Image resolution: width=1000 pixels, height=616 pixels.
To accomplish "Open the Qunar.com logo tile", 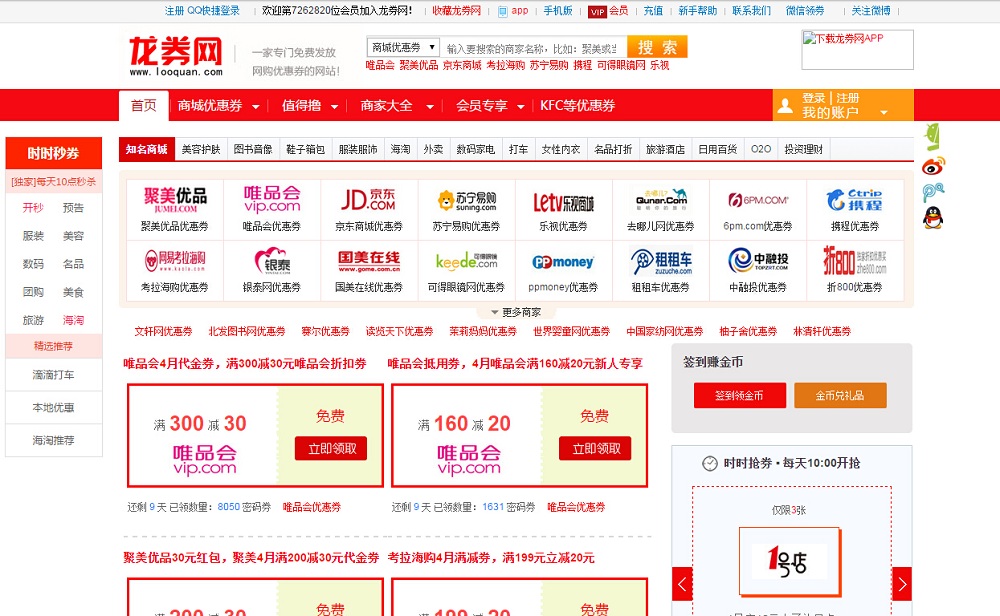I will [661, 200].
